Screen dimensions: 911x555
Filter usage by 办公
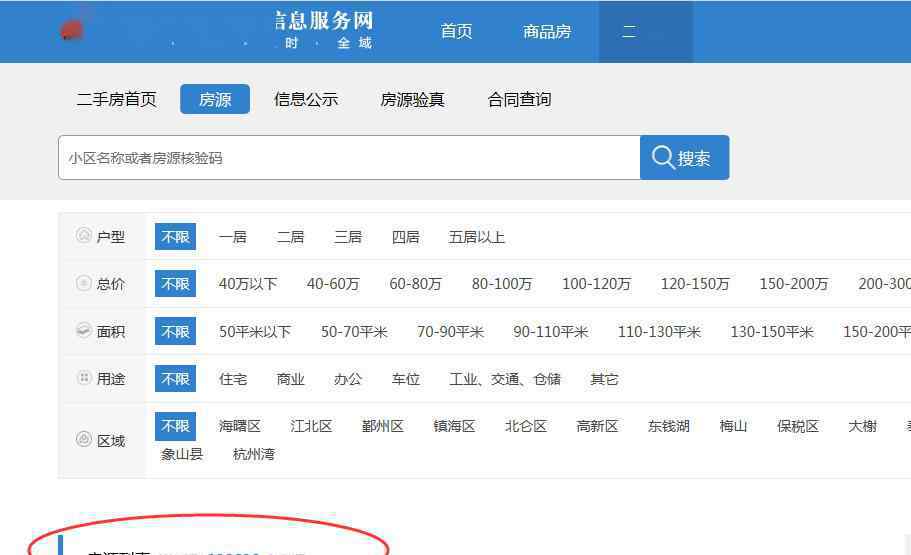(x=348, y=379)
